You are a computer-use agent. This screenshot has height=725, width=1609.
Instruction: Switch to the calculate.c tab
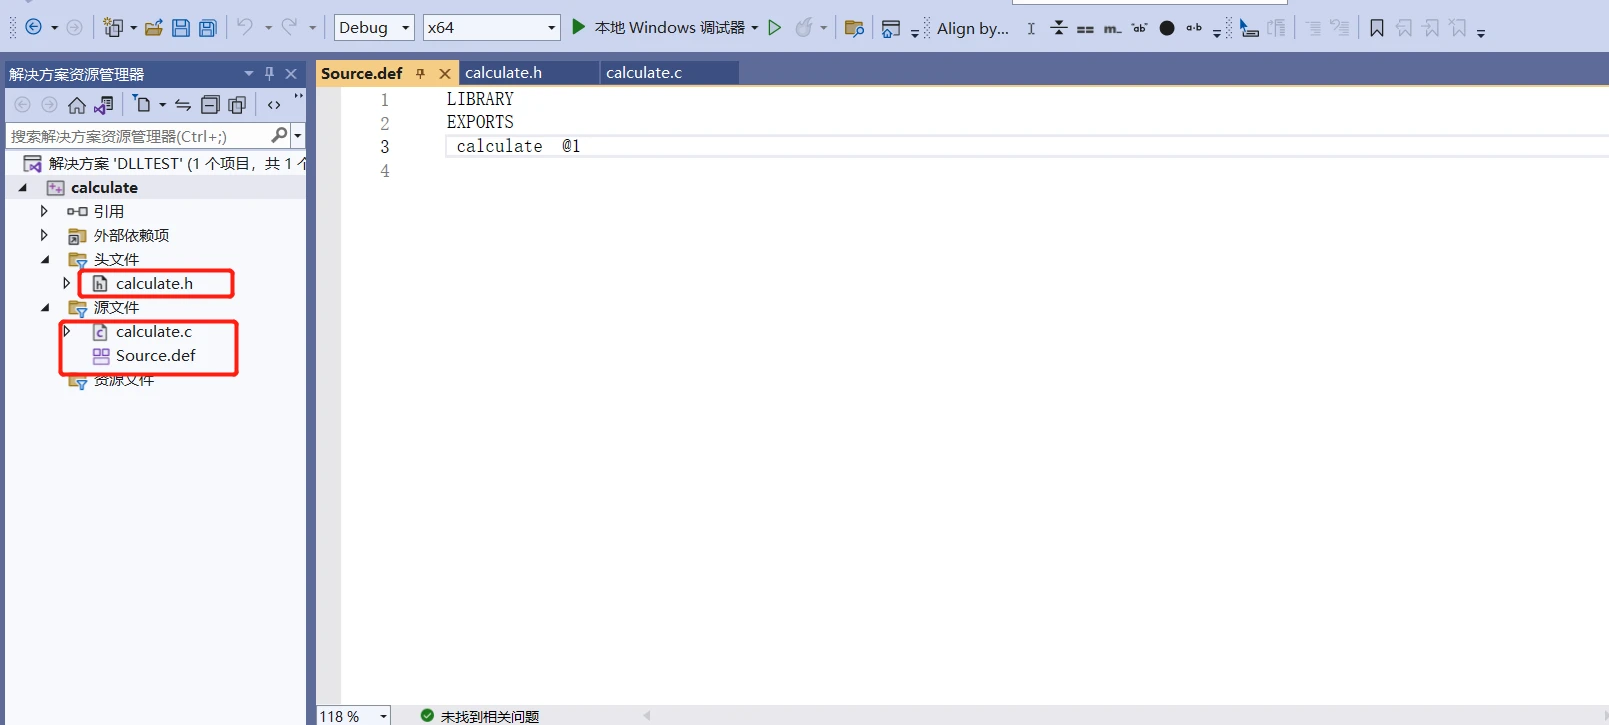(x=644, y=73)
